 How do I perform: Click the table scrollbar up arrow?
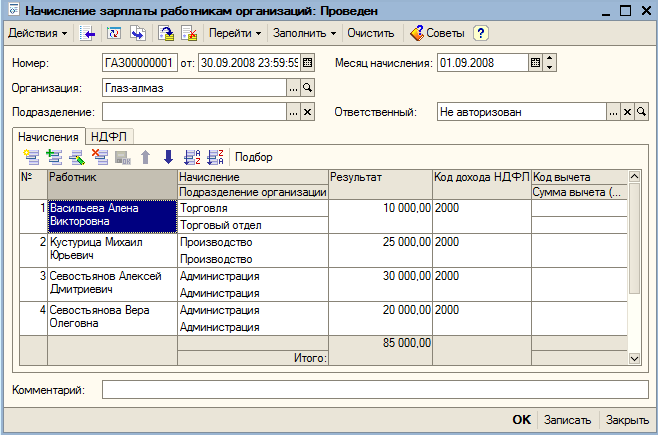pos(634,177)
